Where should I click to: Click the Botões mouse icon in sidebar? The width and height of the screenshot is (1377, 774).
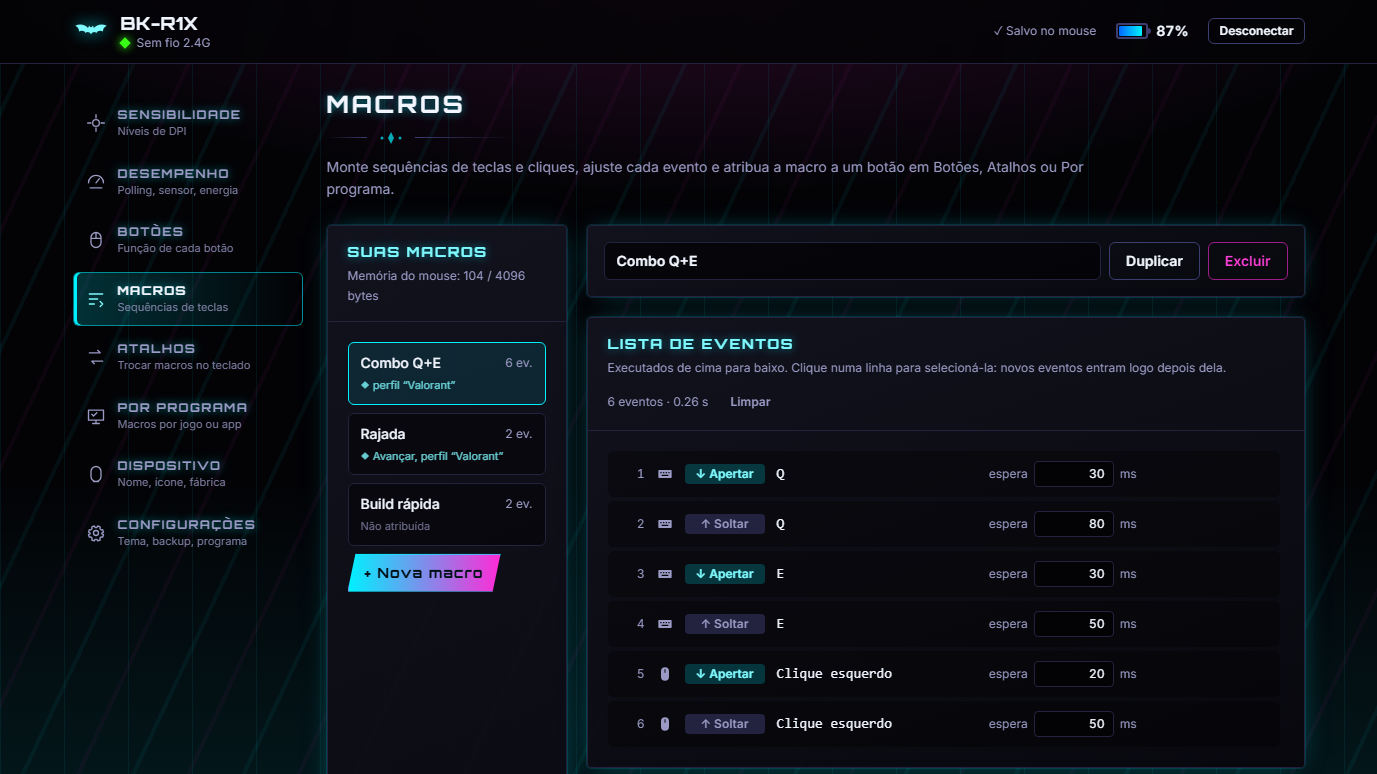96,240
